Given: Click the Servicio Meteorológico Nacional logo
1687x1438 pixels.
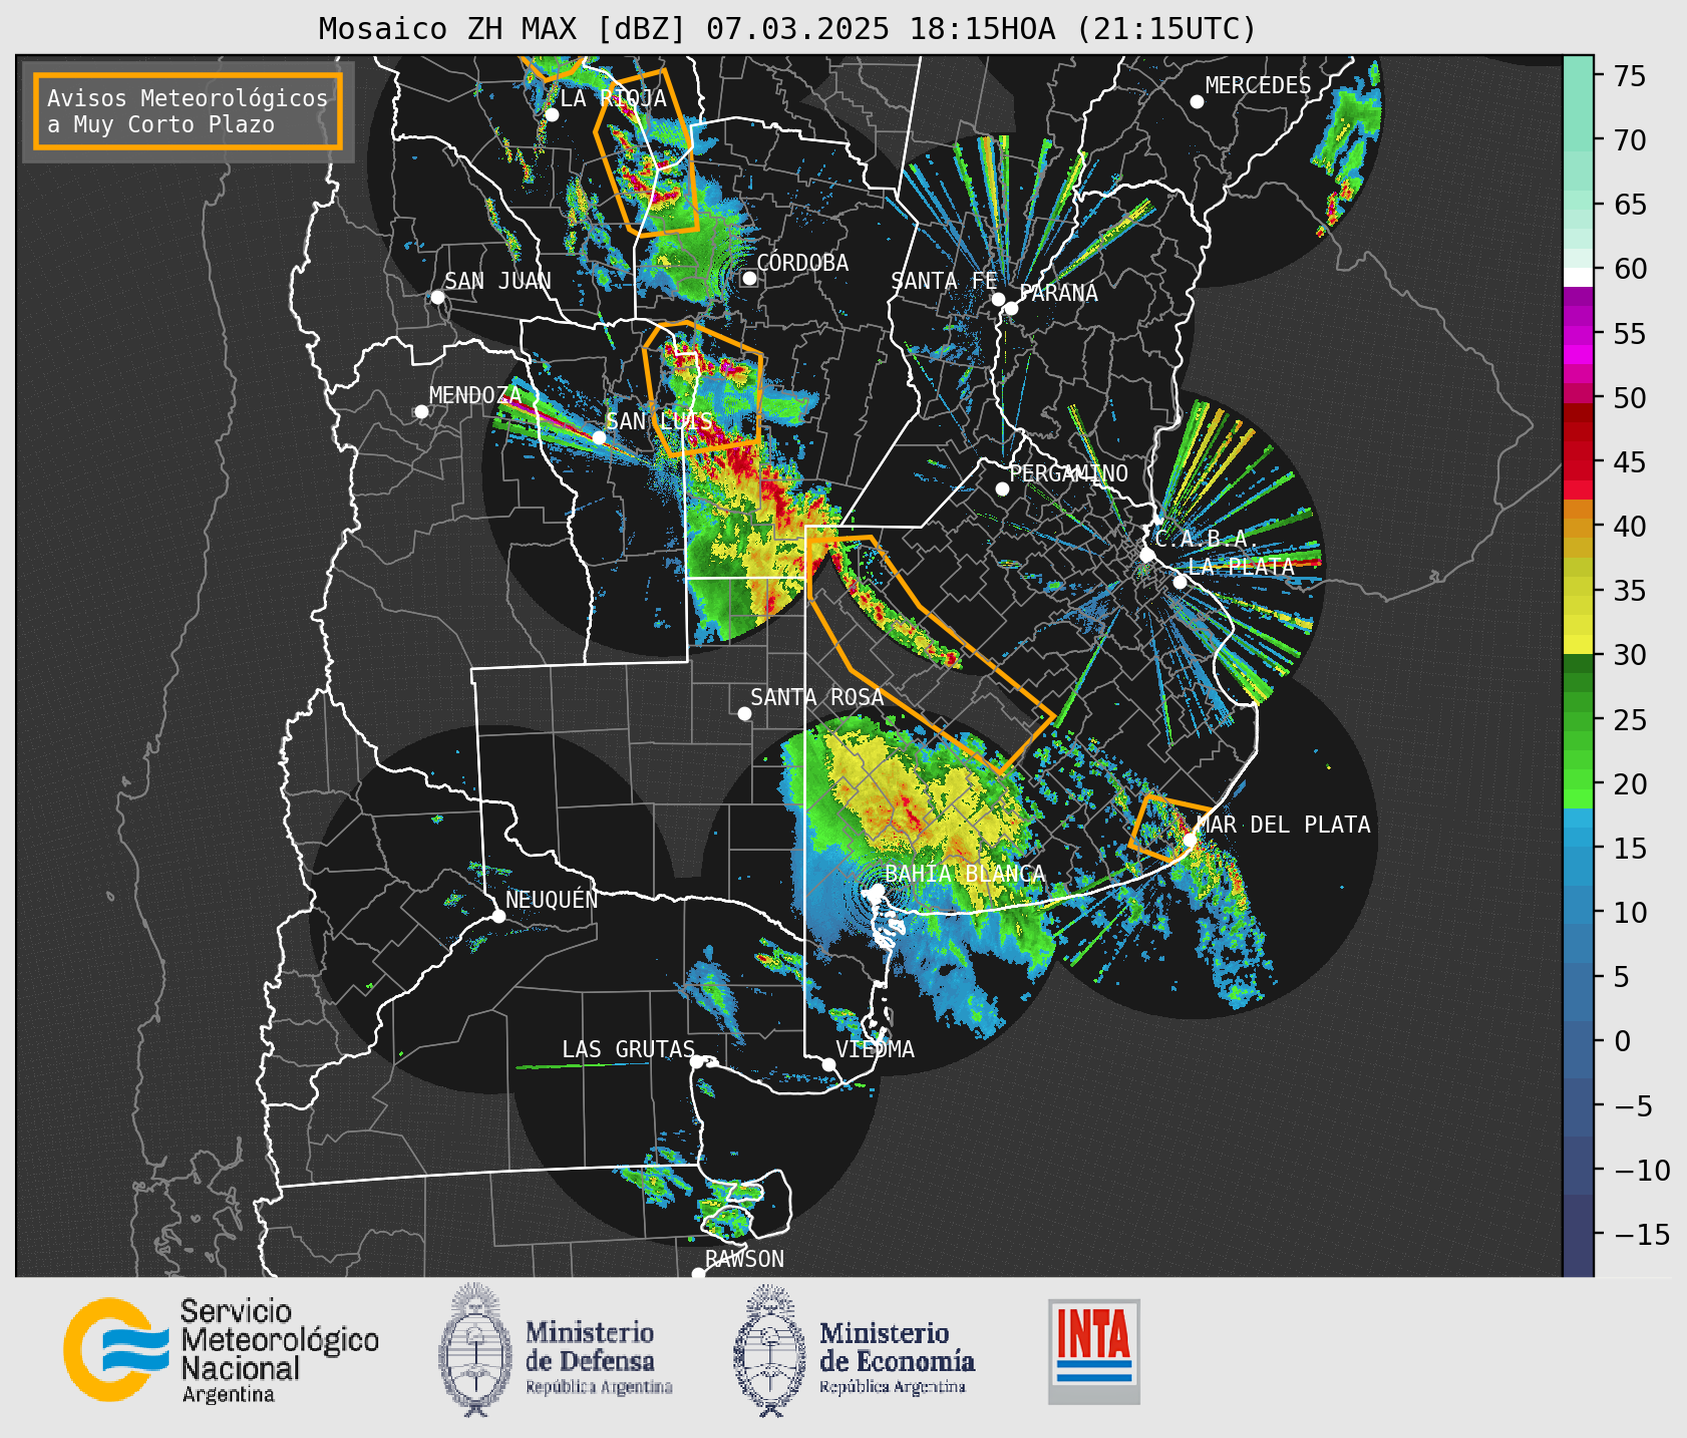Looking at the screenshot, I should click(221, 1350).
